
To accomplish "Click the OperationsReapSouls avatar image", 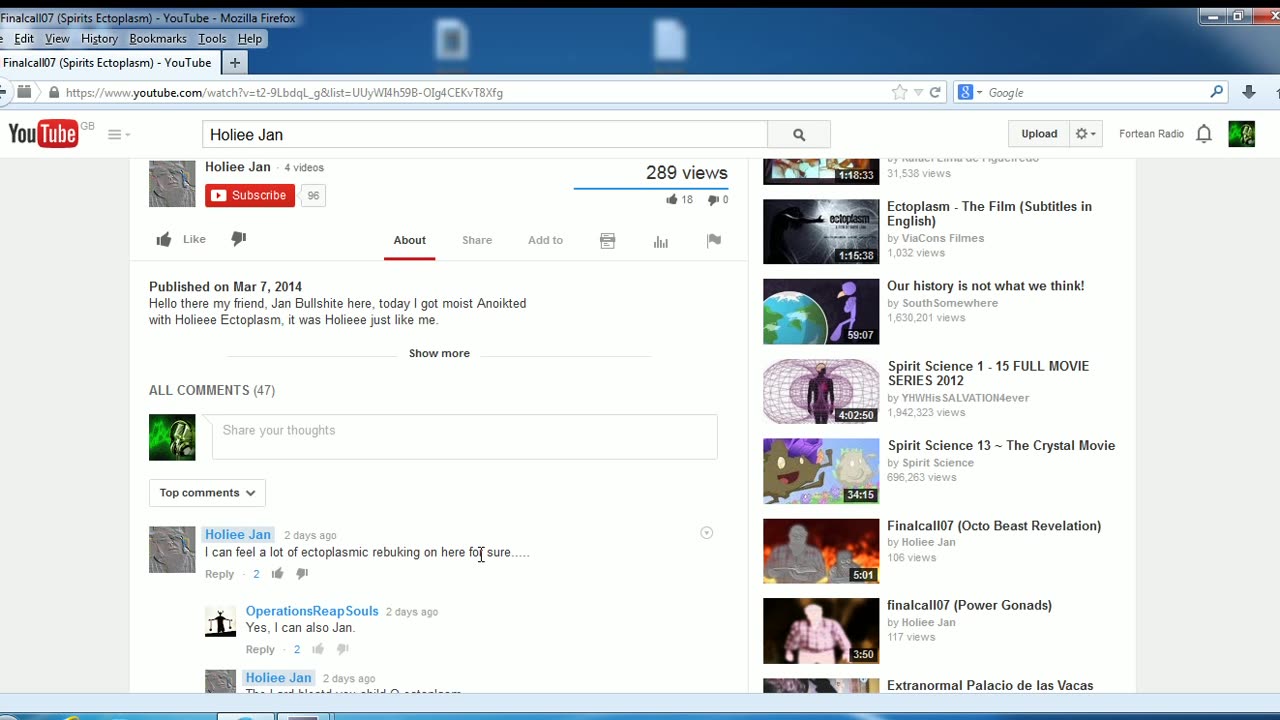I will click(220, 621).
